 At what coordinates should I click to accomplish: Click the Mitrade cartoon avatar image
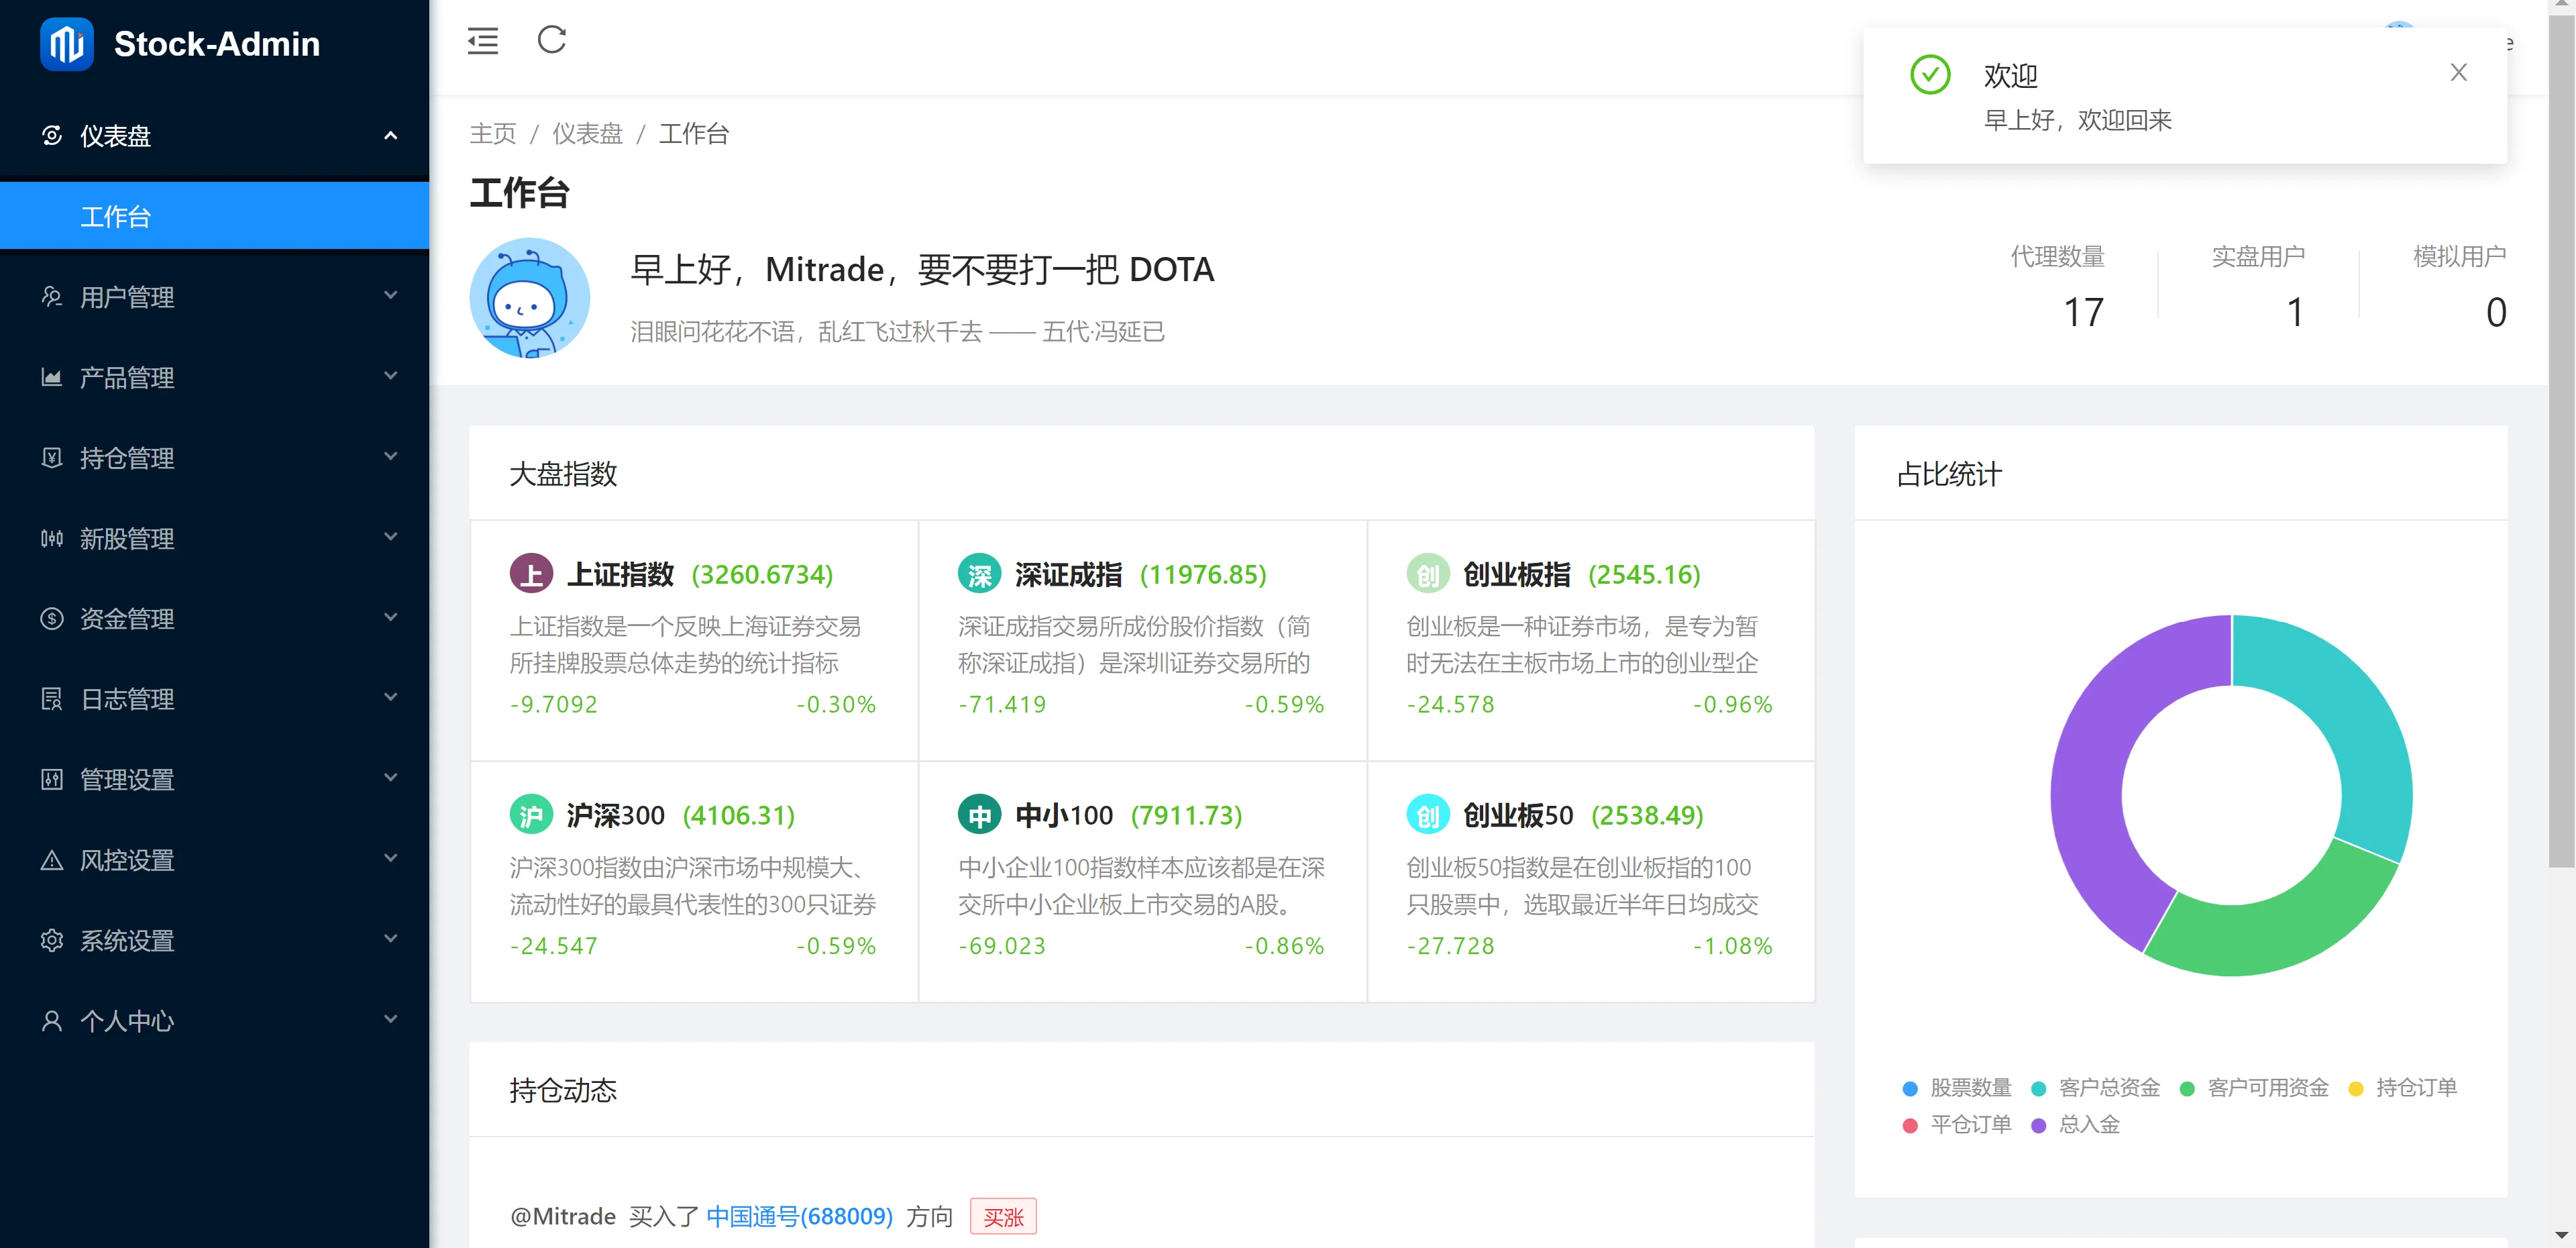pyautogui.click(x=529, y=298)
